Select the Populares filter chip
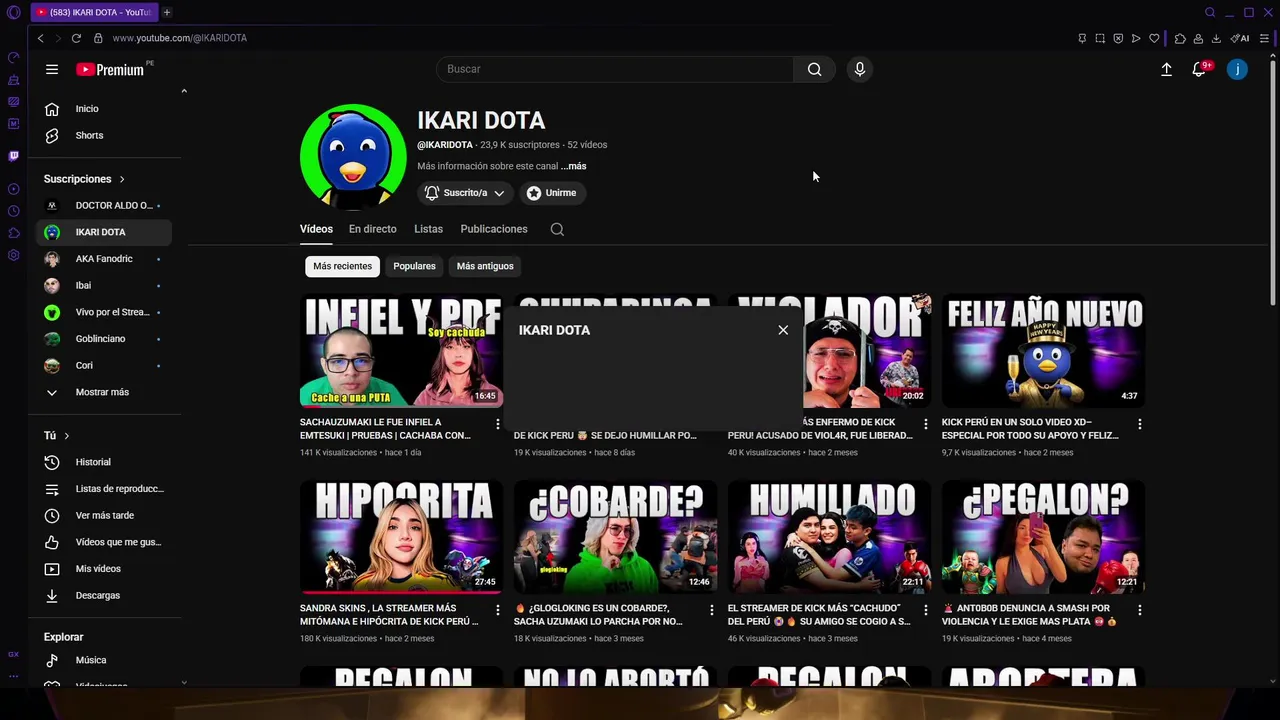 click(x=414, y=266)
